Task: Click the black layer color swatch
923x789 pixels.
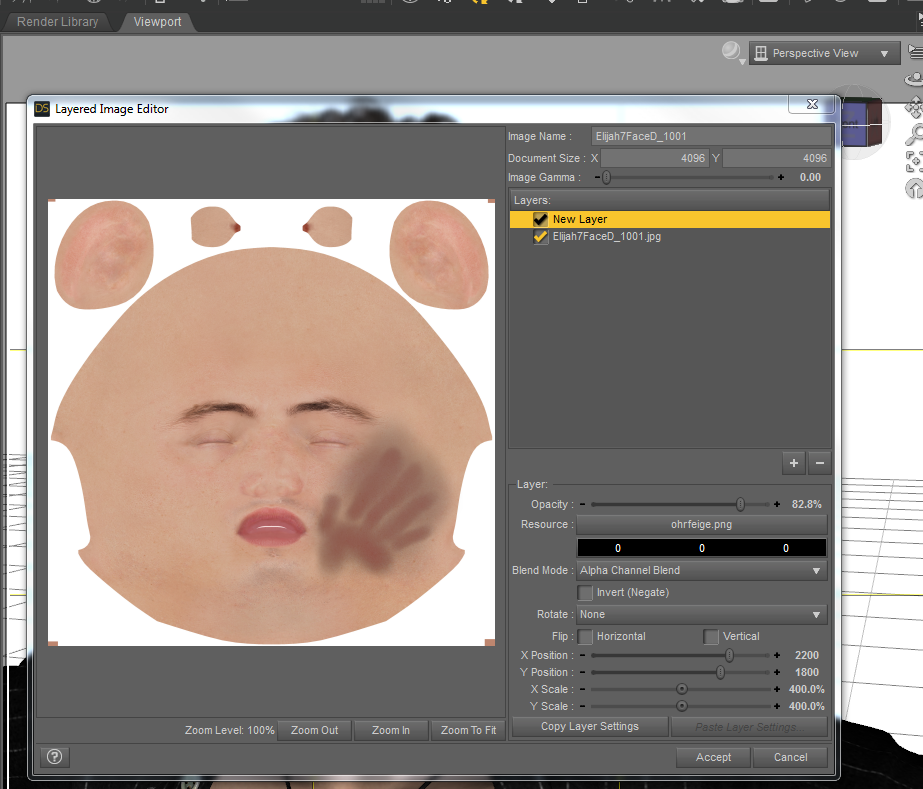Action: coord(702,548)
